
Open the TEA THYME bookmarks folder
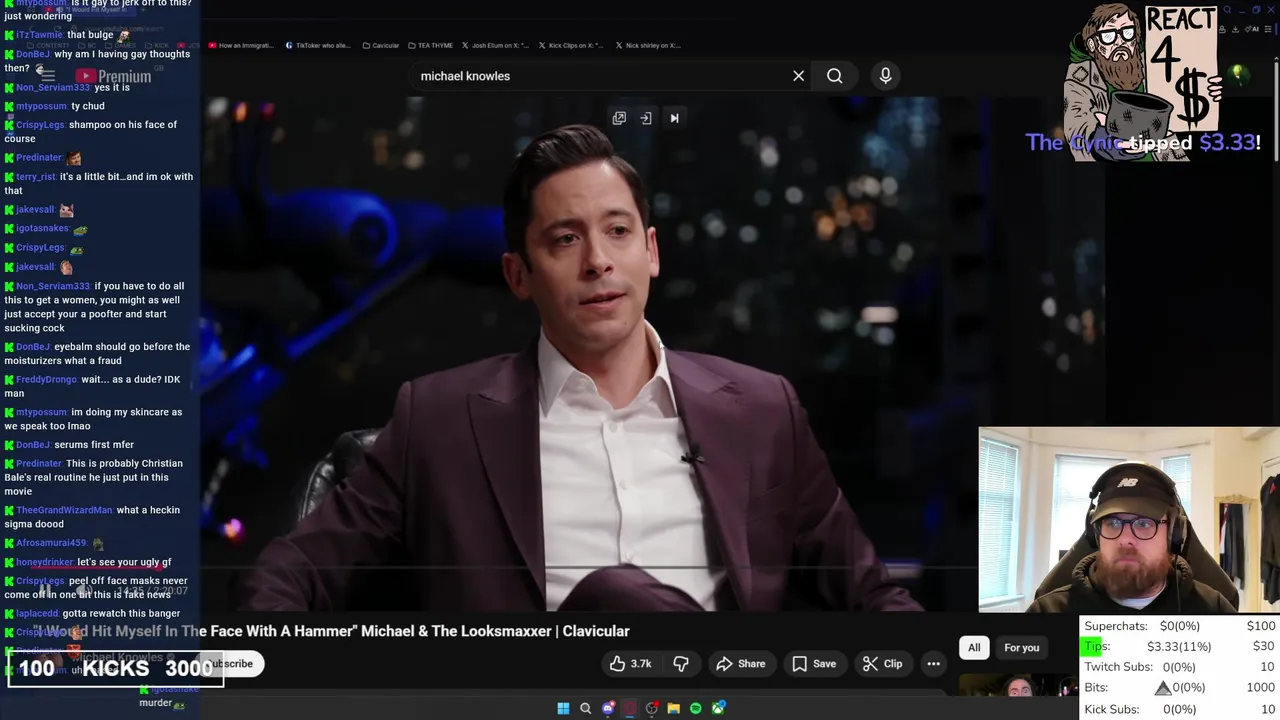coord(430,45)
